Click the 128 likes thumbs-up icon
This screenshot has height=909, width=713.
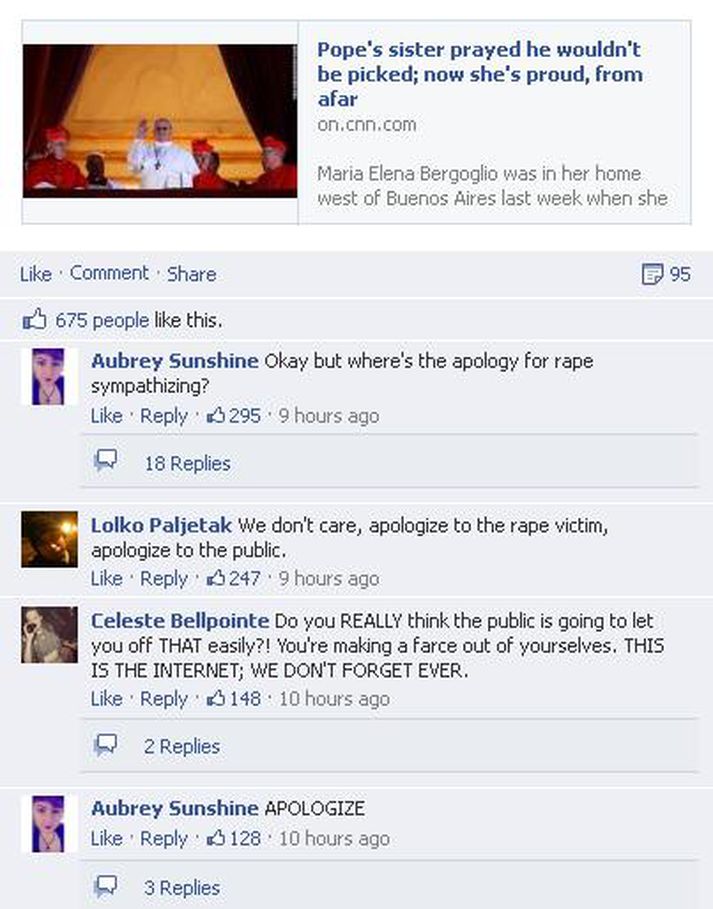pyautogui.click(x=216, y=838)
